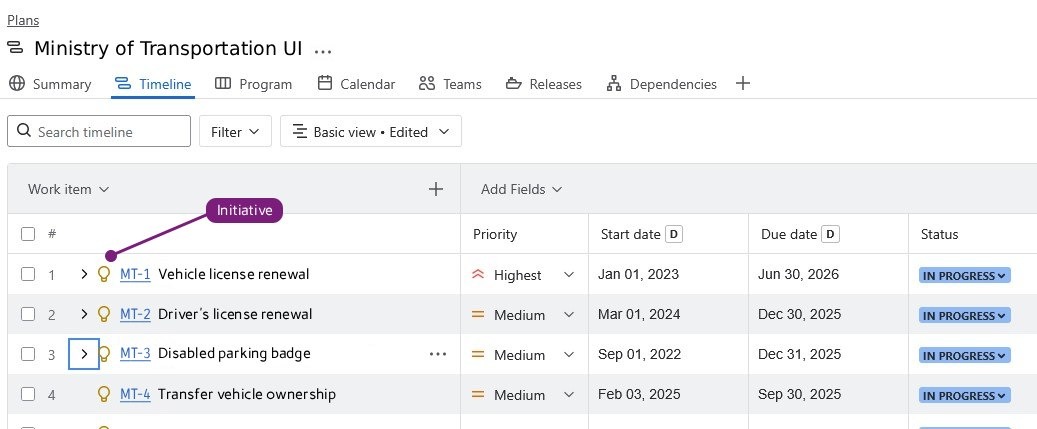Check the box for row 1 Vehicle license renewal
The height and width of the screenshot is (429, 1037).
tap(28, 274)
